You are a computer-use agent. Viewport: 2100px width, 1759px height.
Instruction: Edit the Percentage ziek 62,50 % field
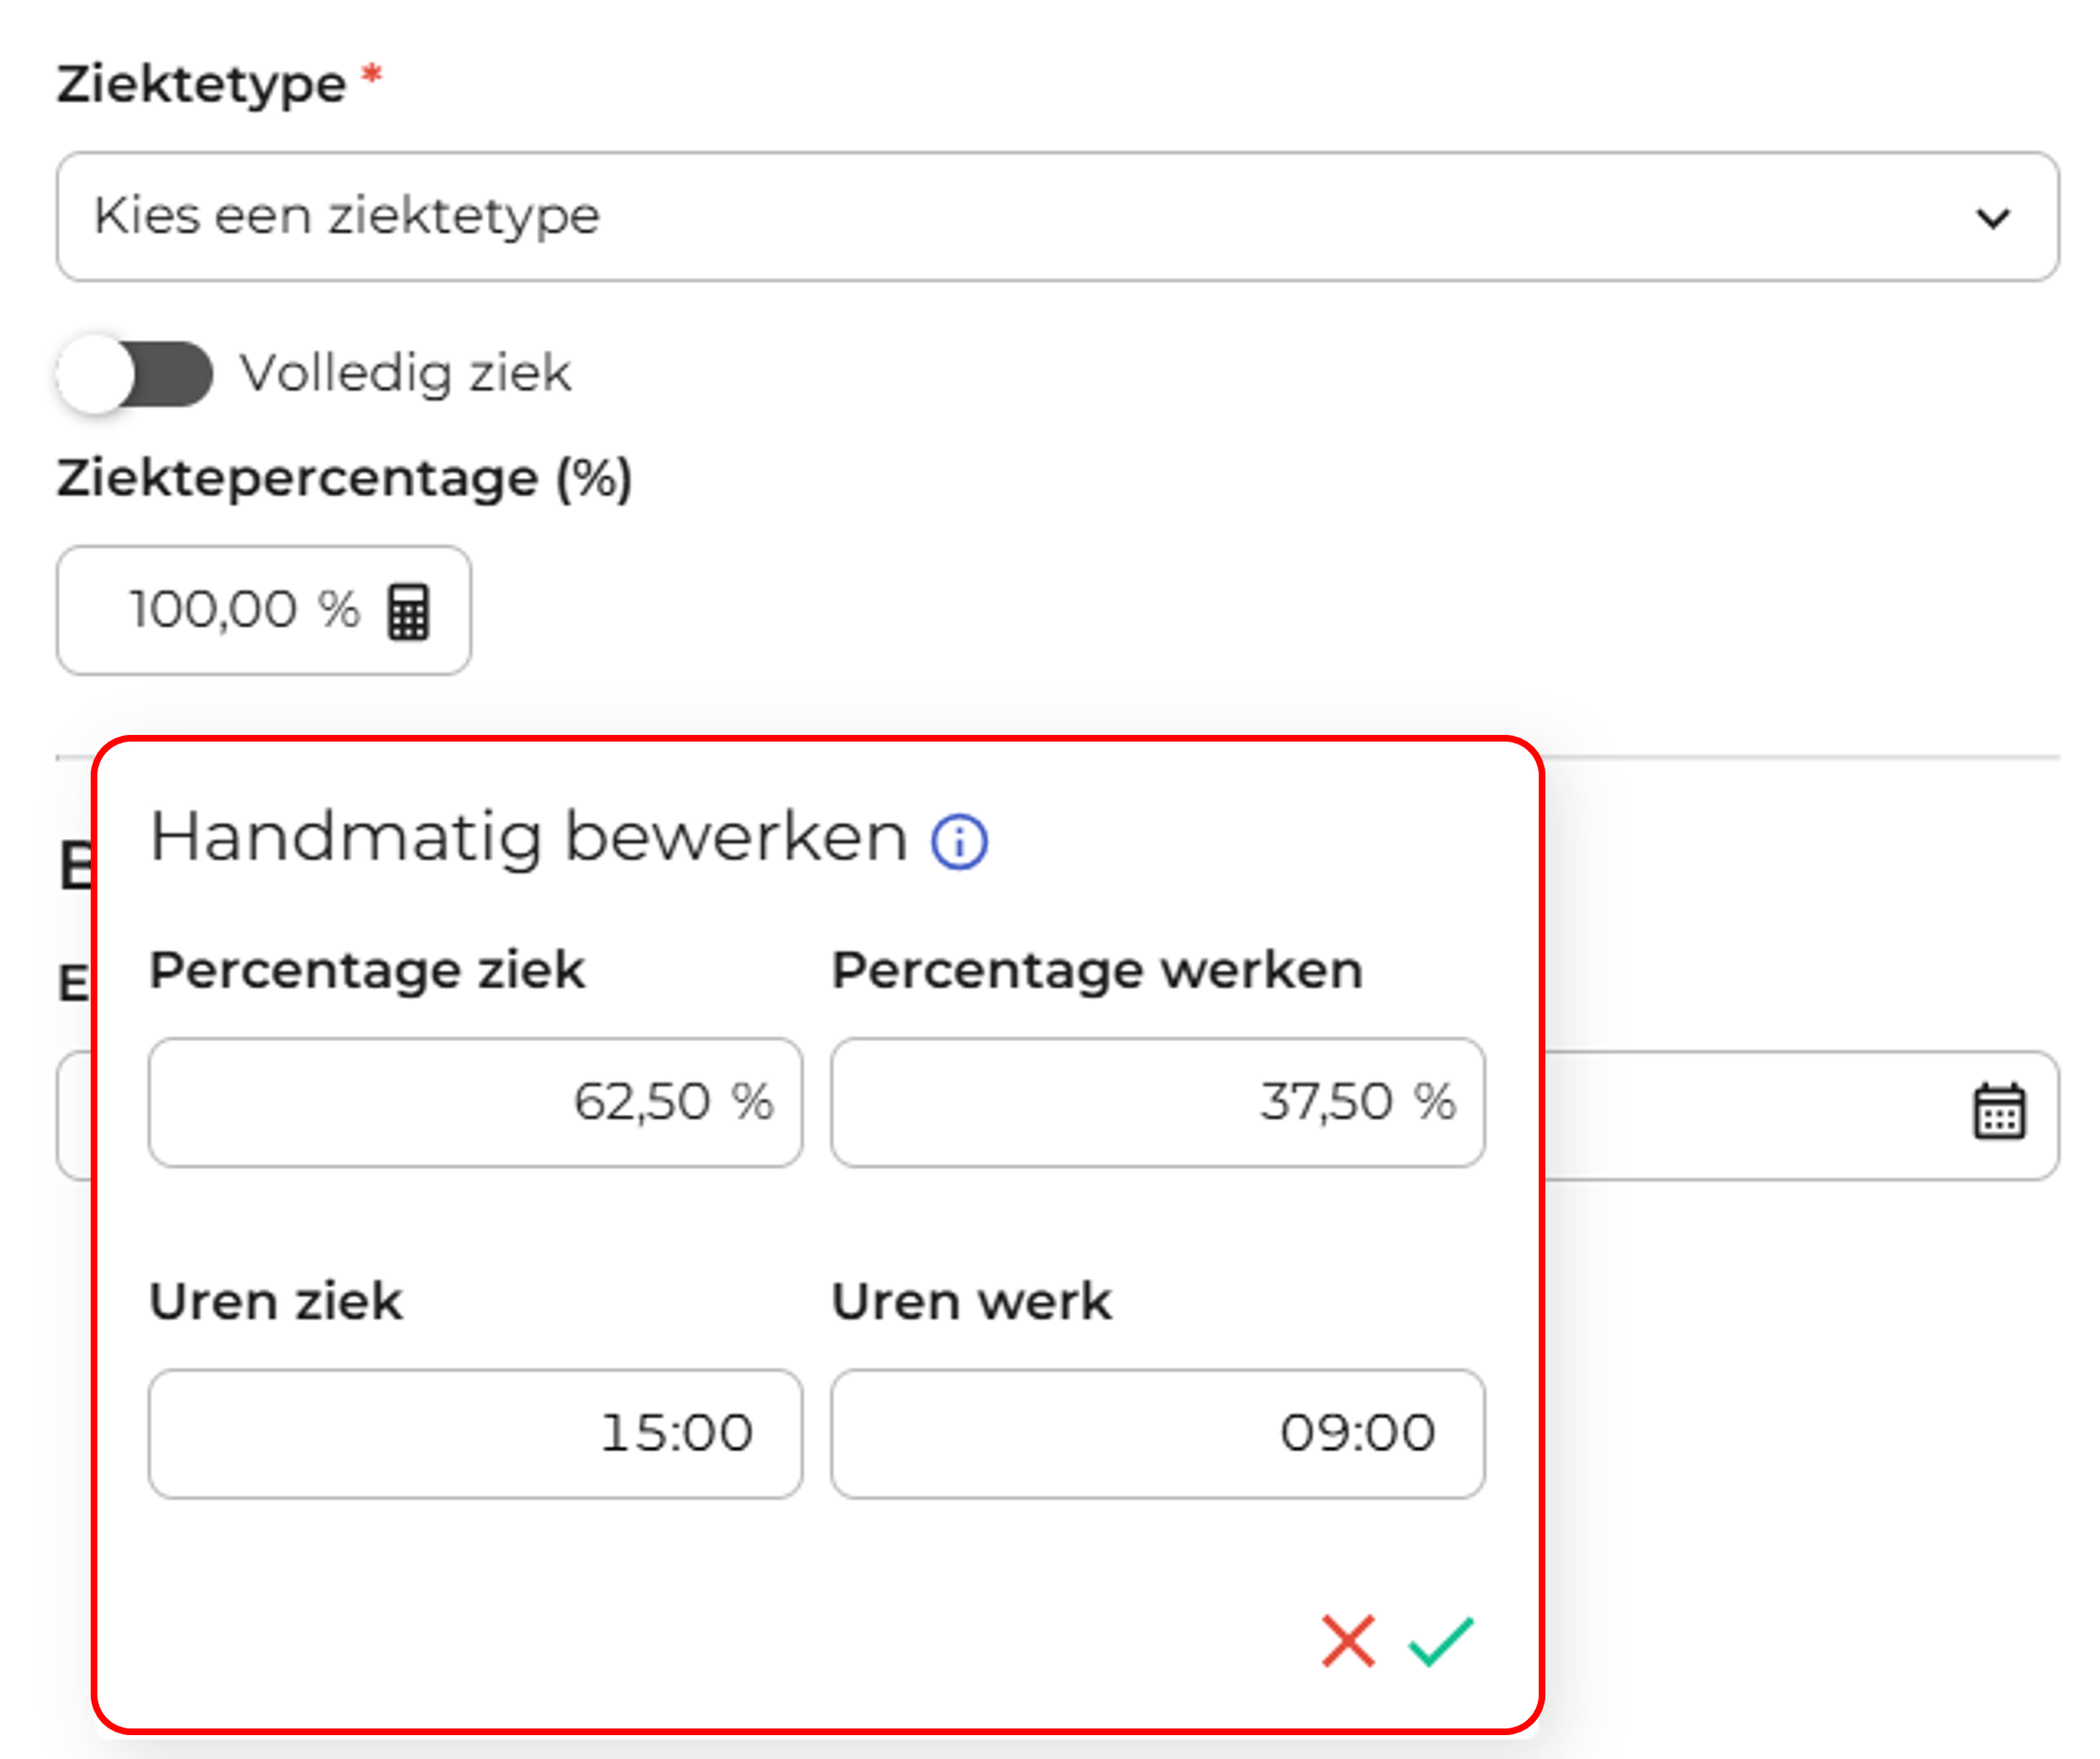click(x=475, y=1102)
